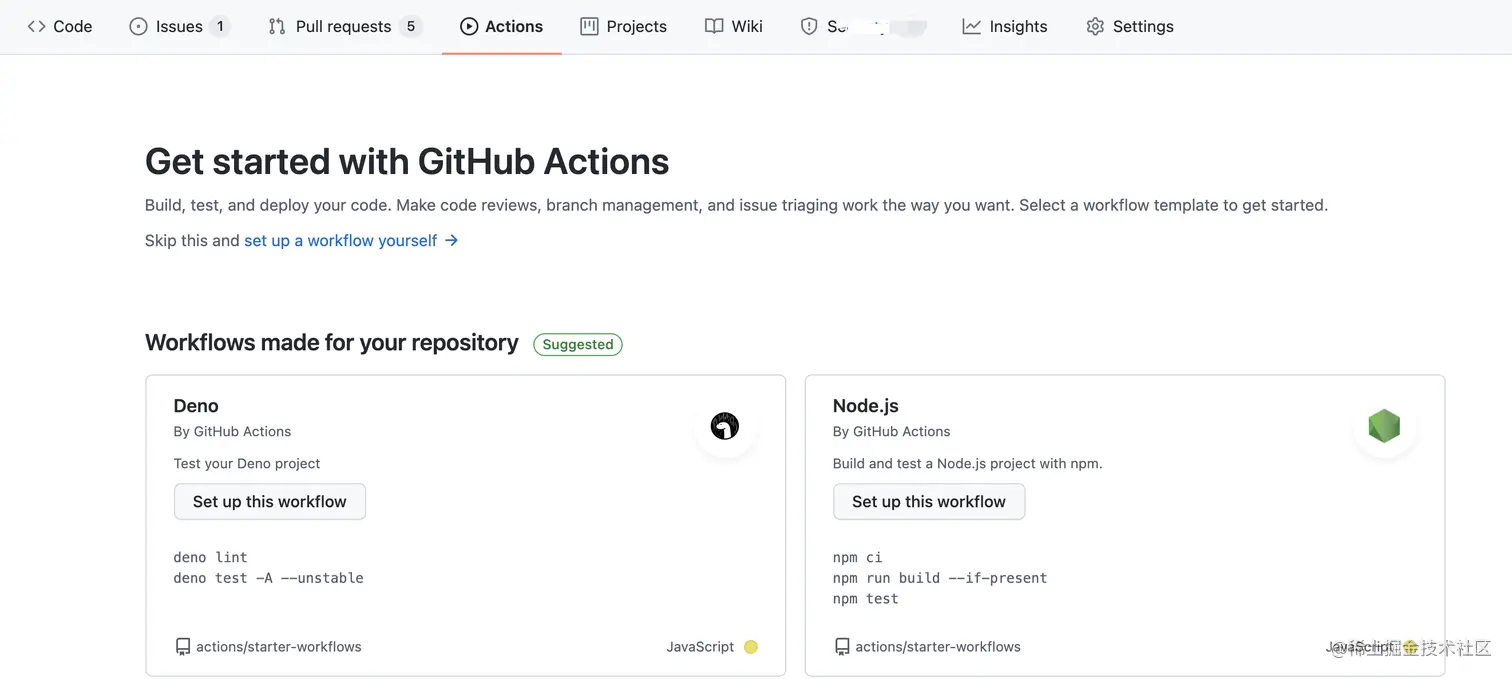Screen dimensions: 1512x679
Task: Click the Pull requests branch icon
Action: (277, 27)
